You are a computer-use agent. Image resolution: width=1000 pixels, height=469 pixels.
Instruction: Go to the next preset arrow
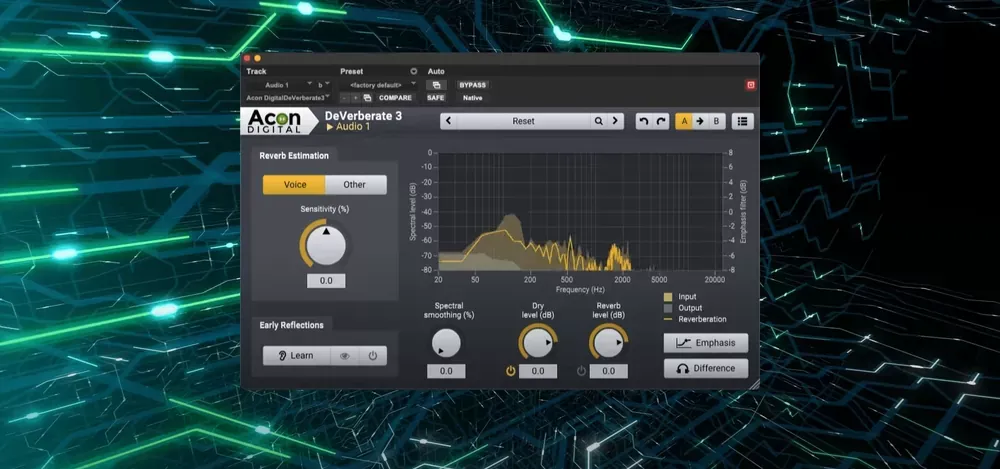(615, 121)
